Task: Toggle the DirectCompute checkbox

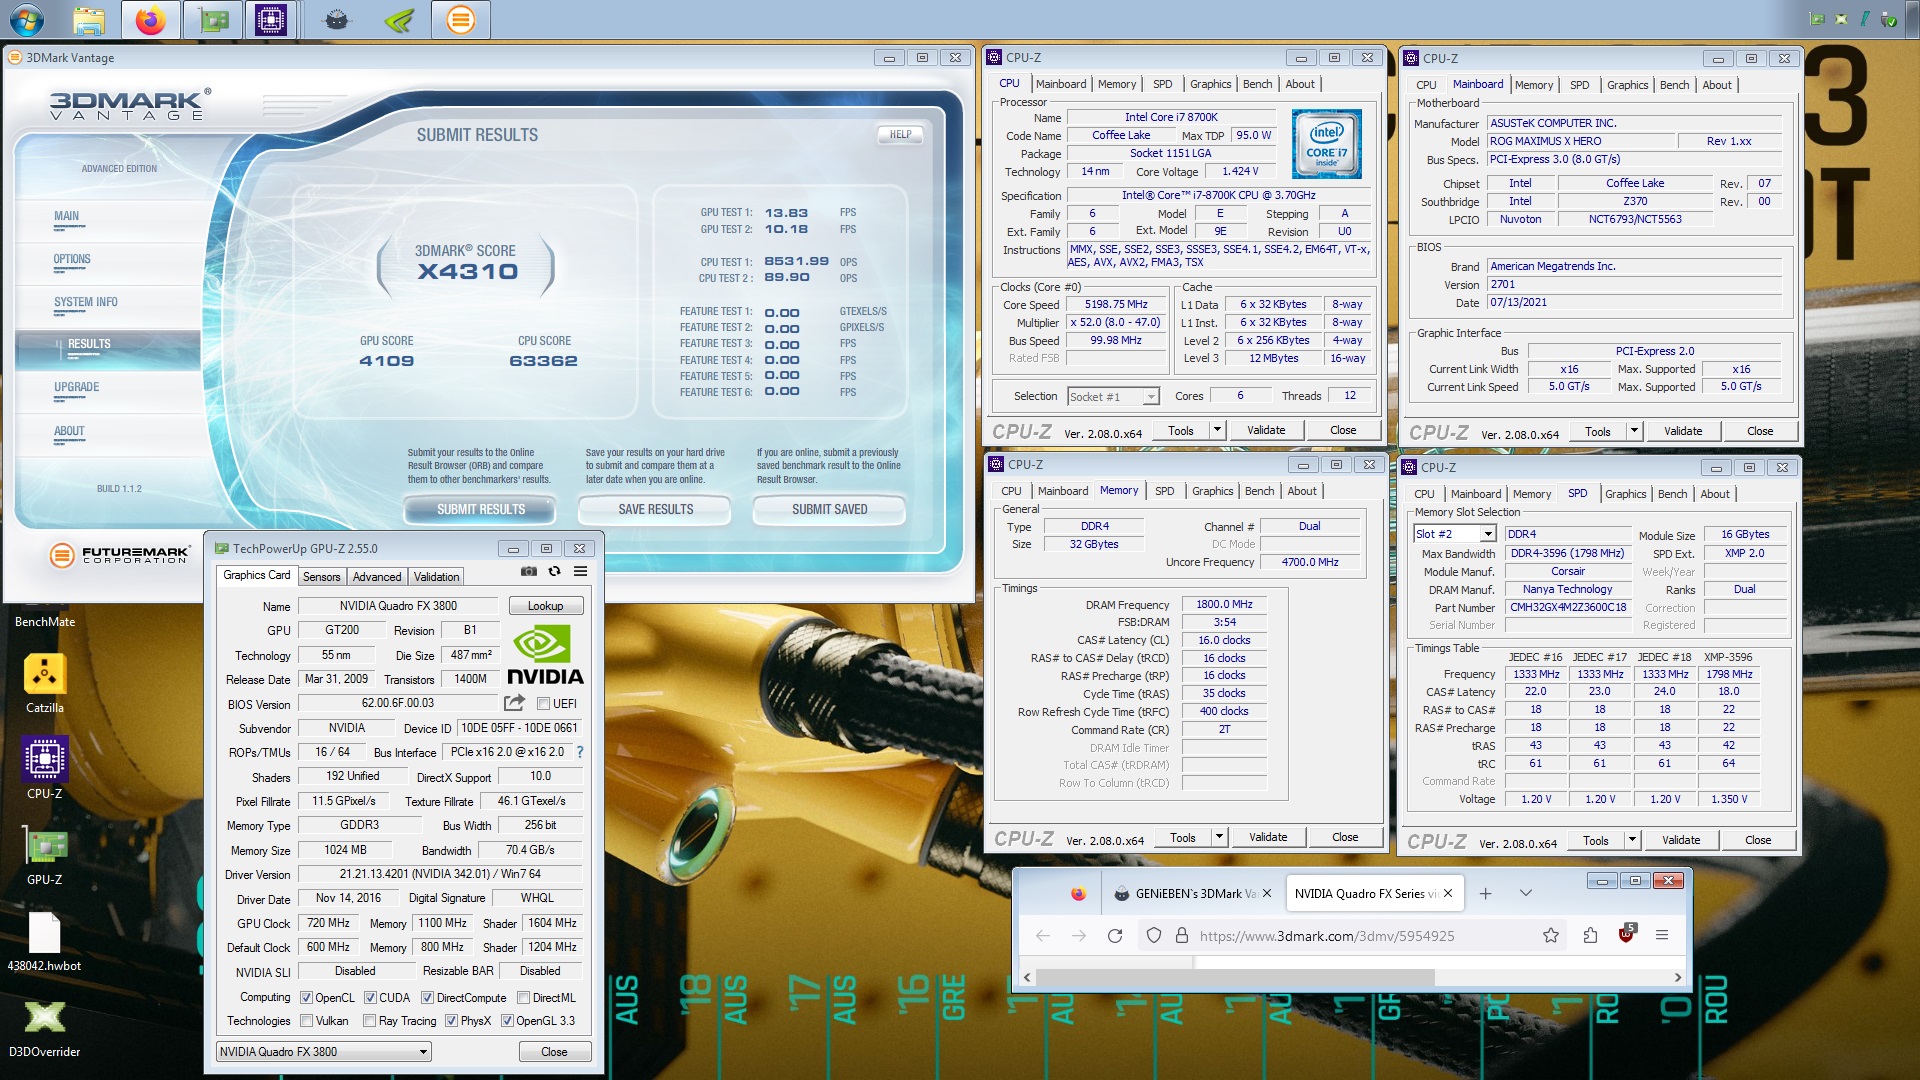Action: [428, 998]
